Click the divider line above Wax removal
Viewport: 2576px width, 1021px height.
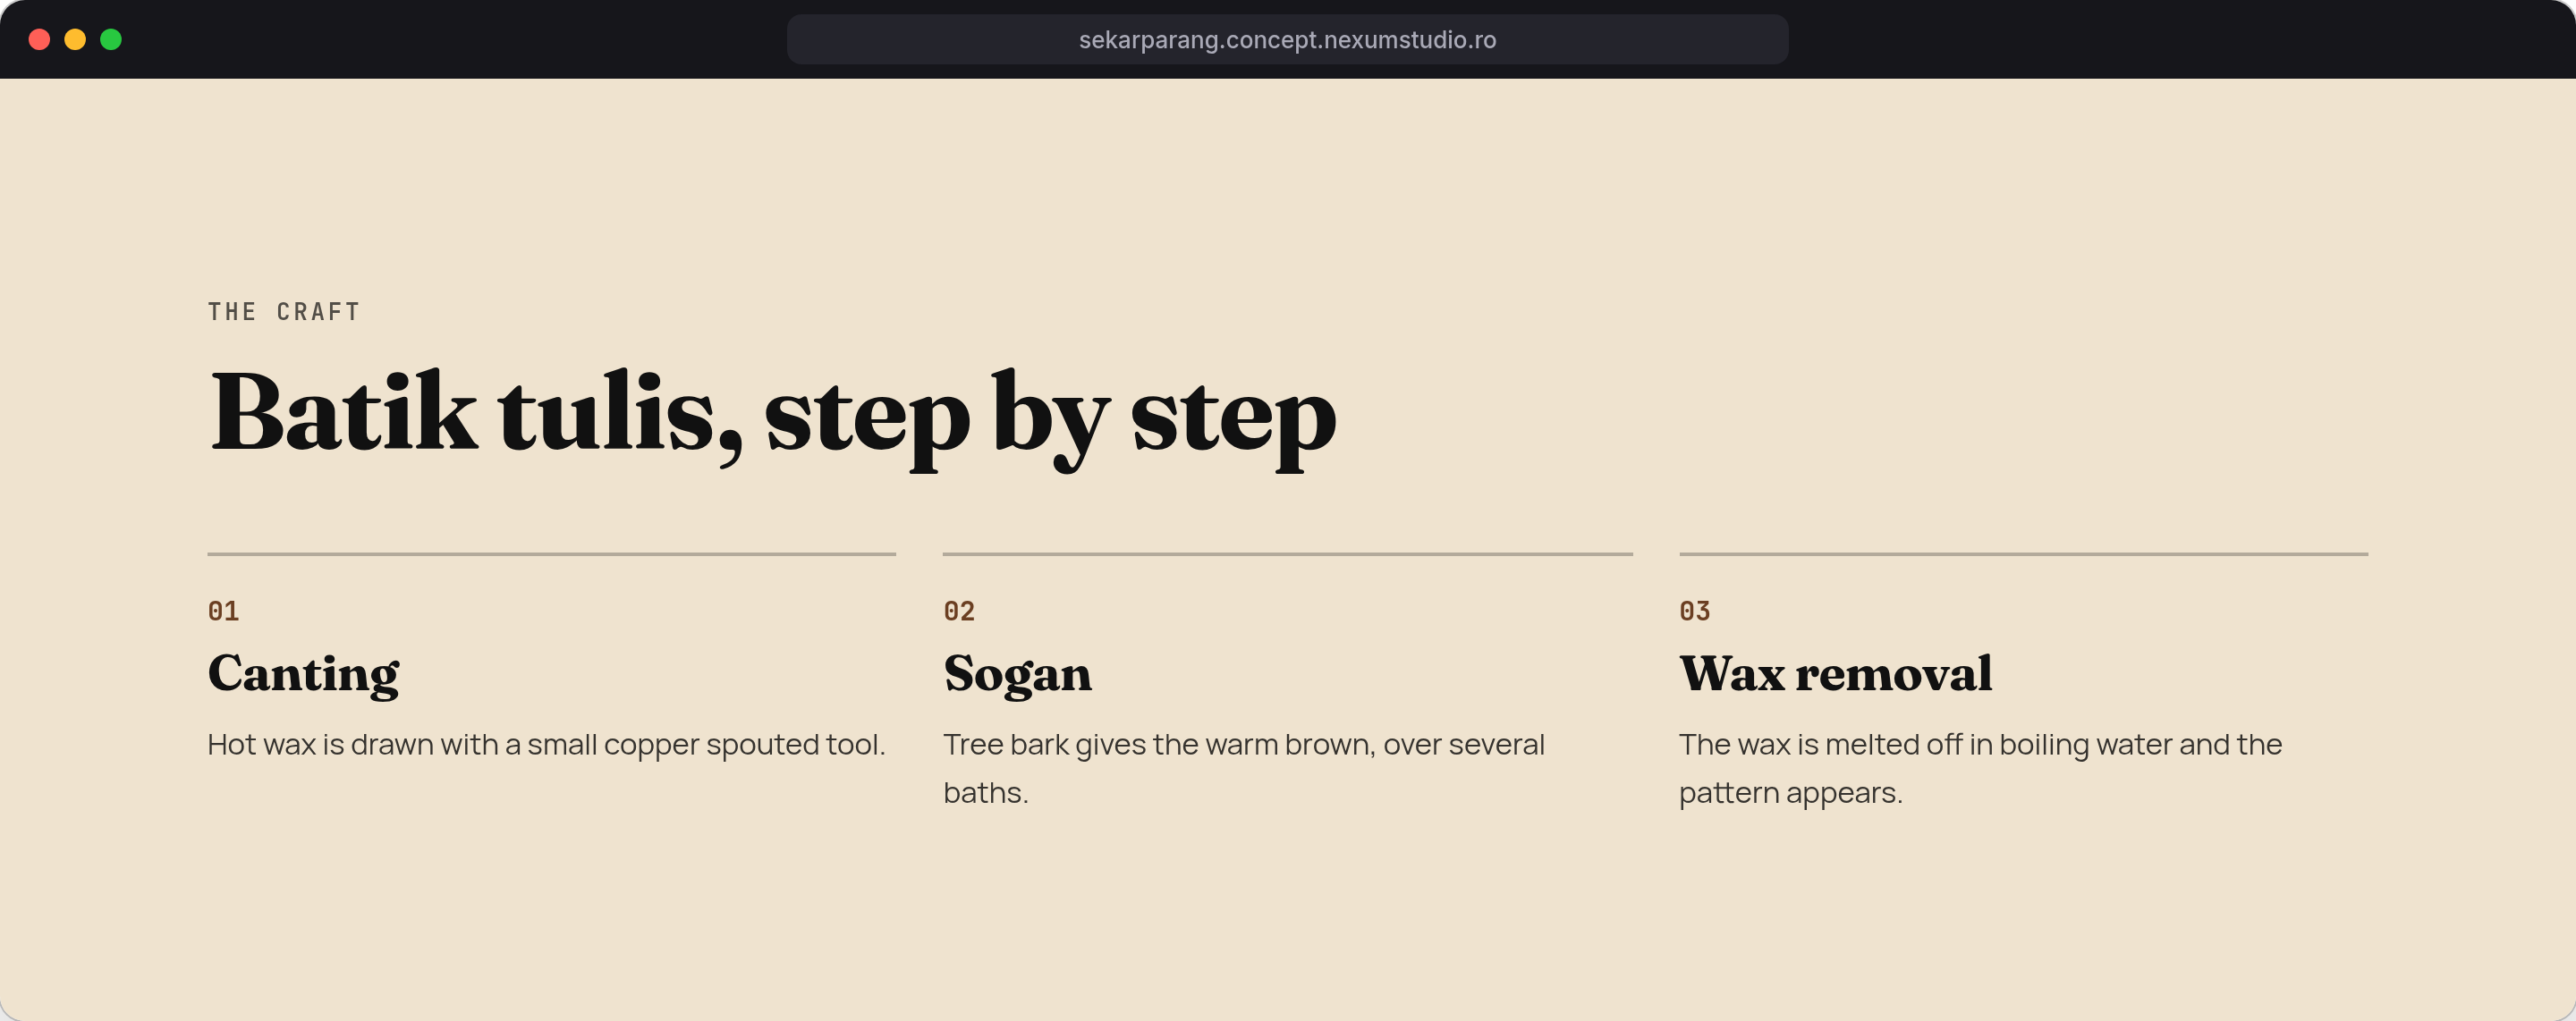tap(2024, 554)
